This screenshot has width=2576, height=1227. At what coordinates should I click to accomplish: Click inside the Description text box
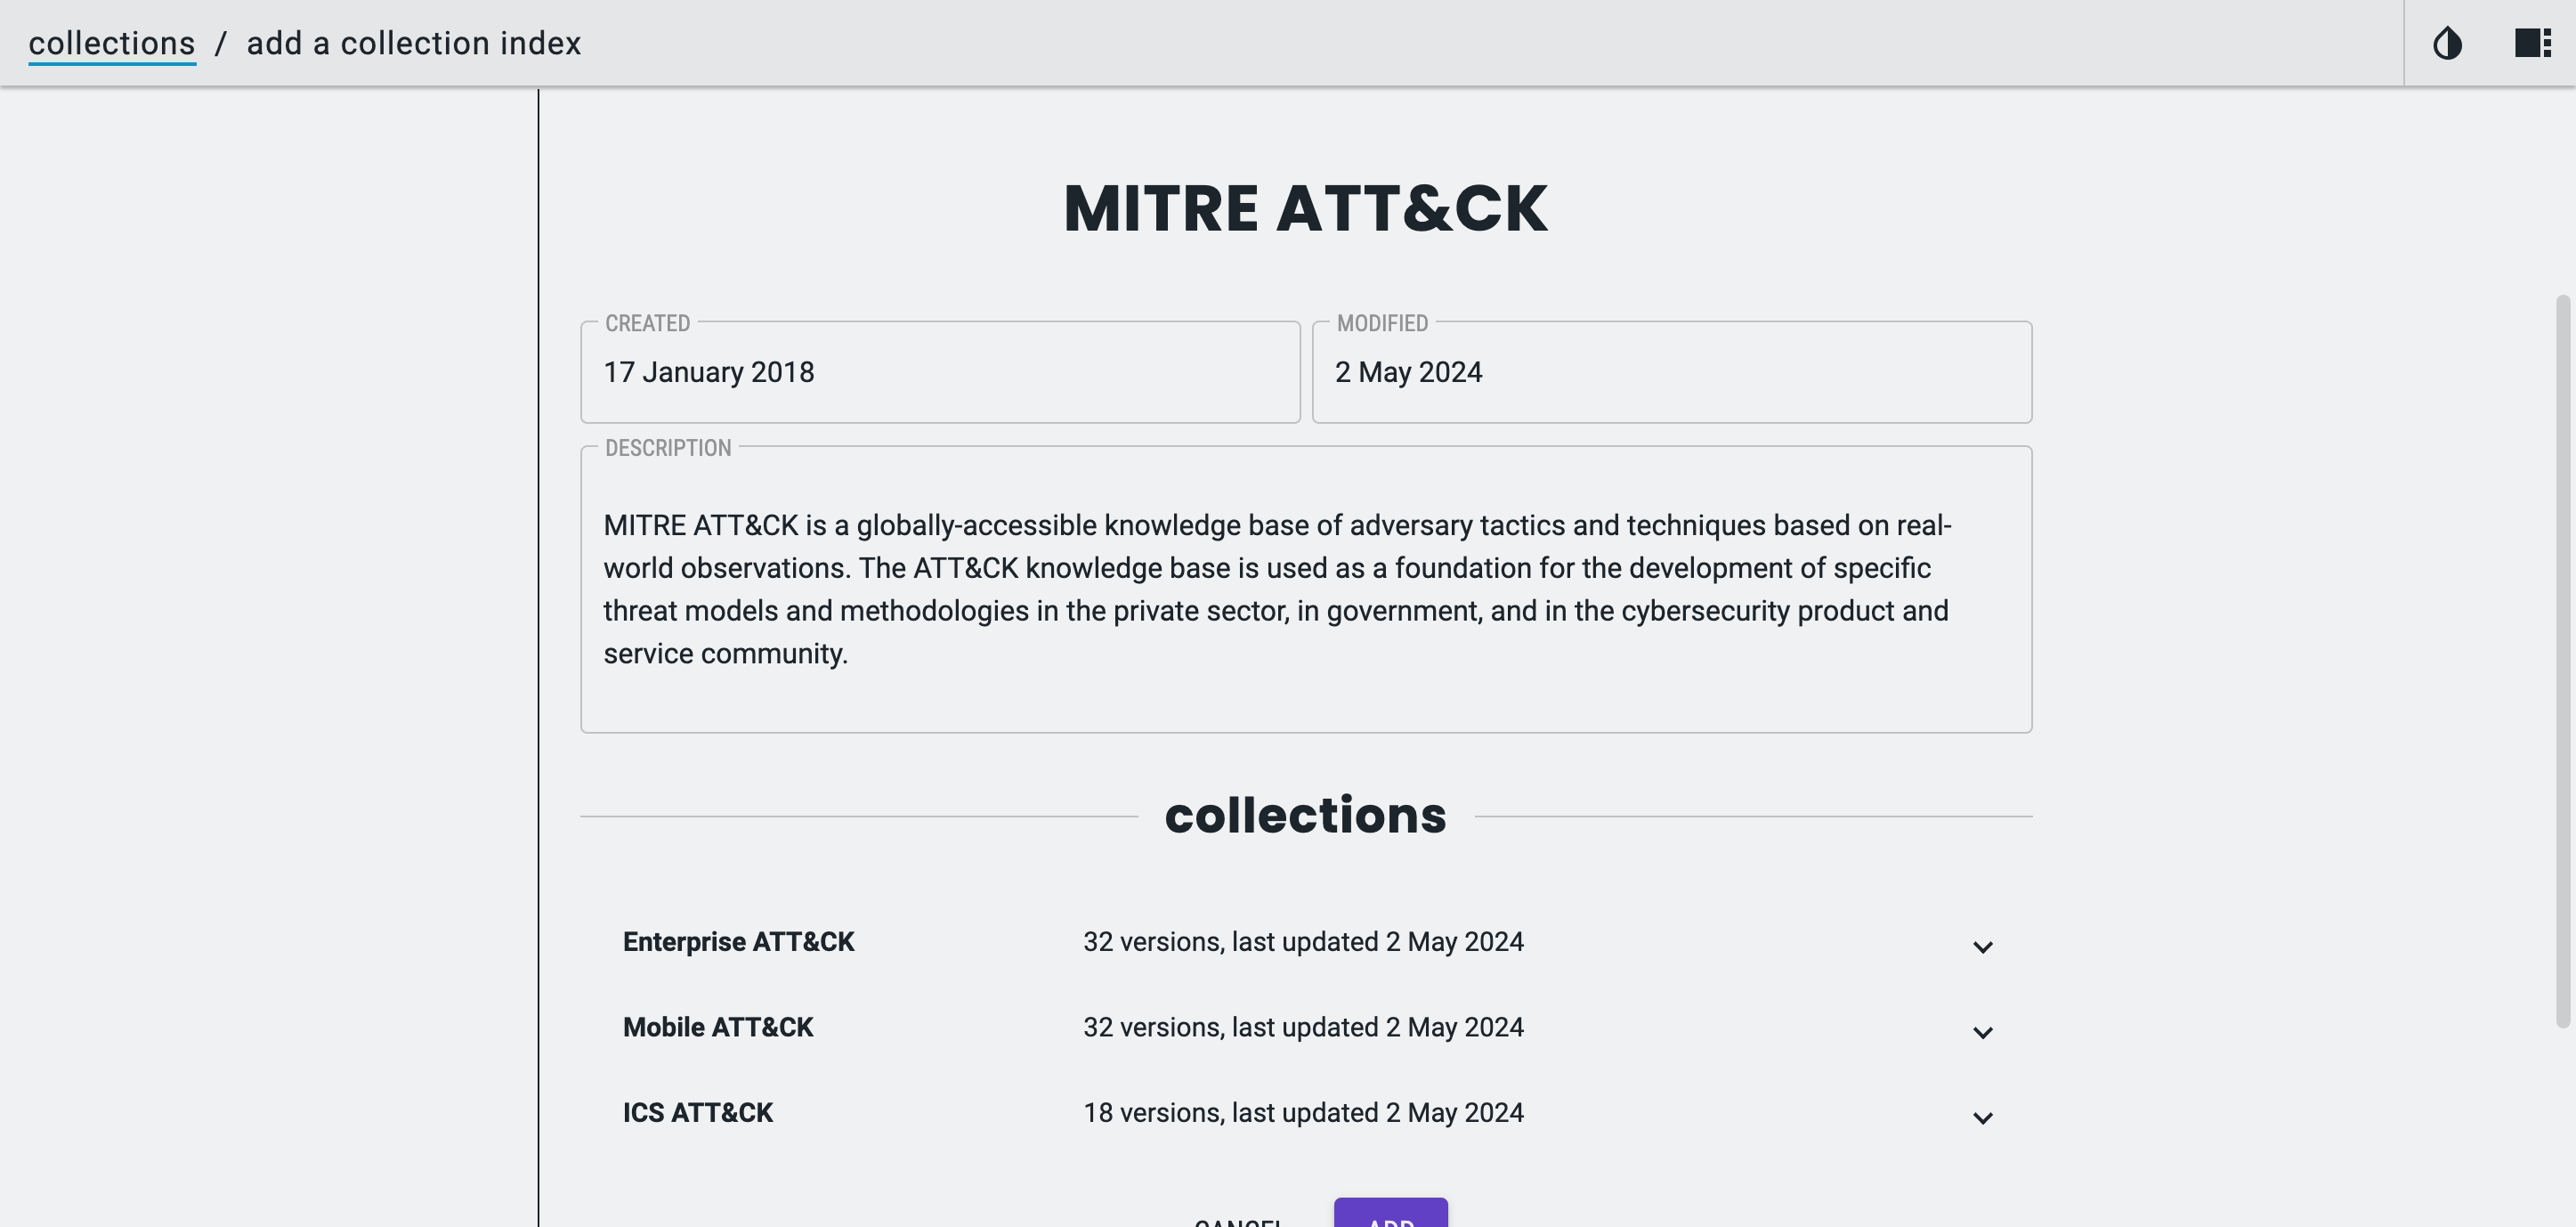coord(1305,589)
